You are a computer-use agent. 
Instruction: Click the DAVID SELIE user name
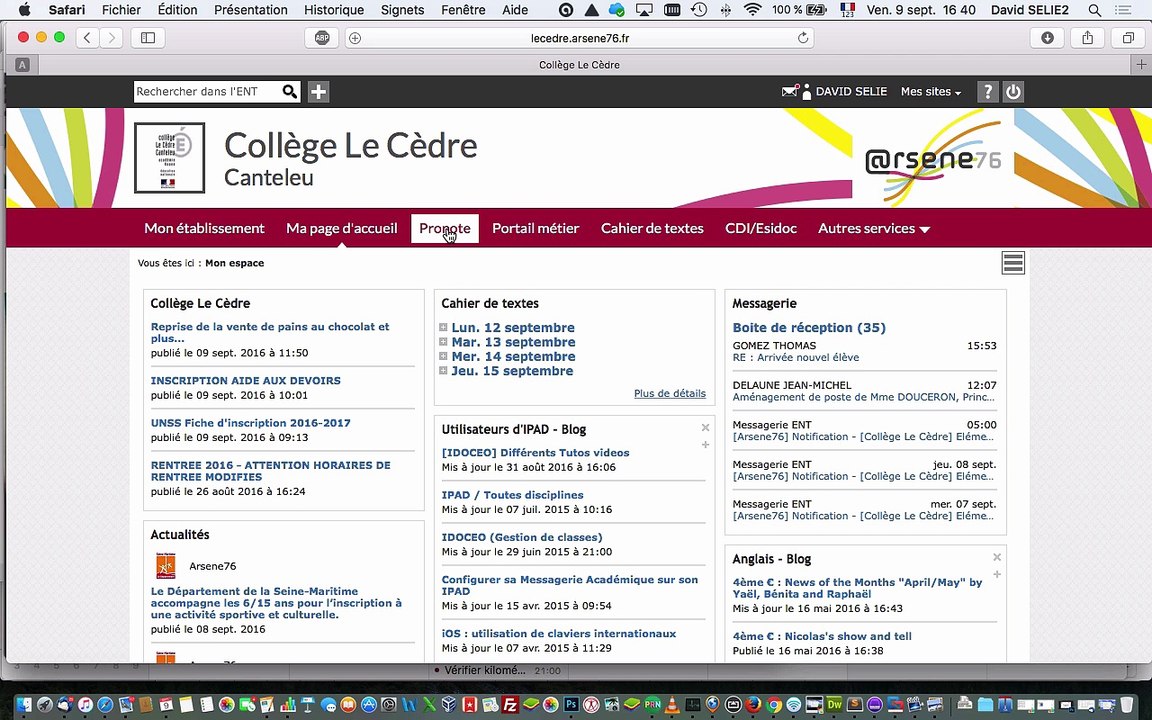pos(851,92)
